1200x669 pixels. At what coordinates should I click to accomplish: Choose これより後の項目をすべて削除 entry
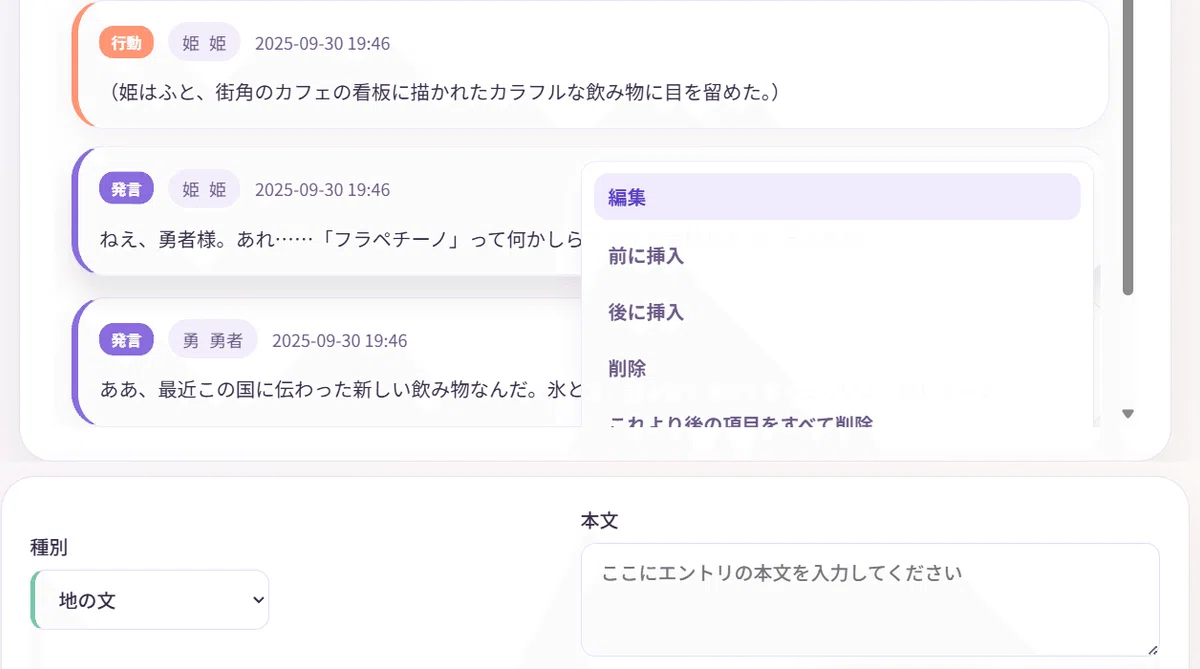(x=837, y=420)
